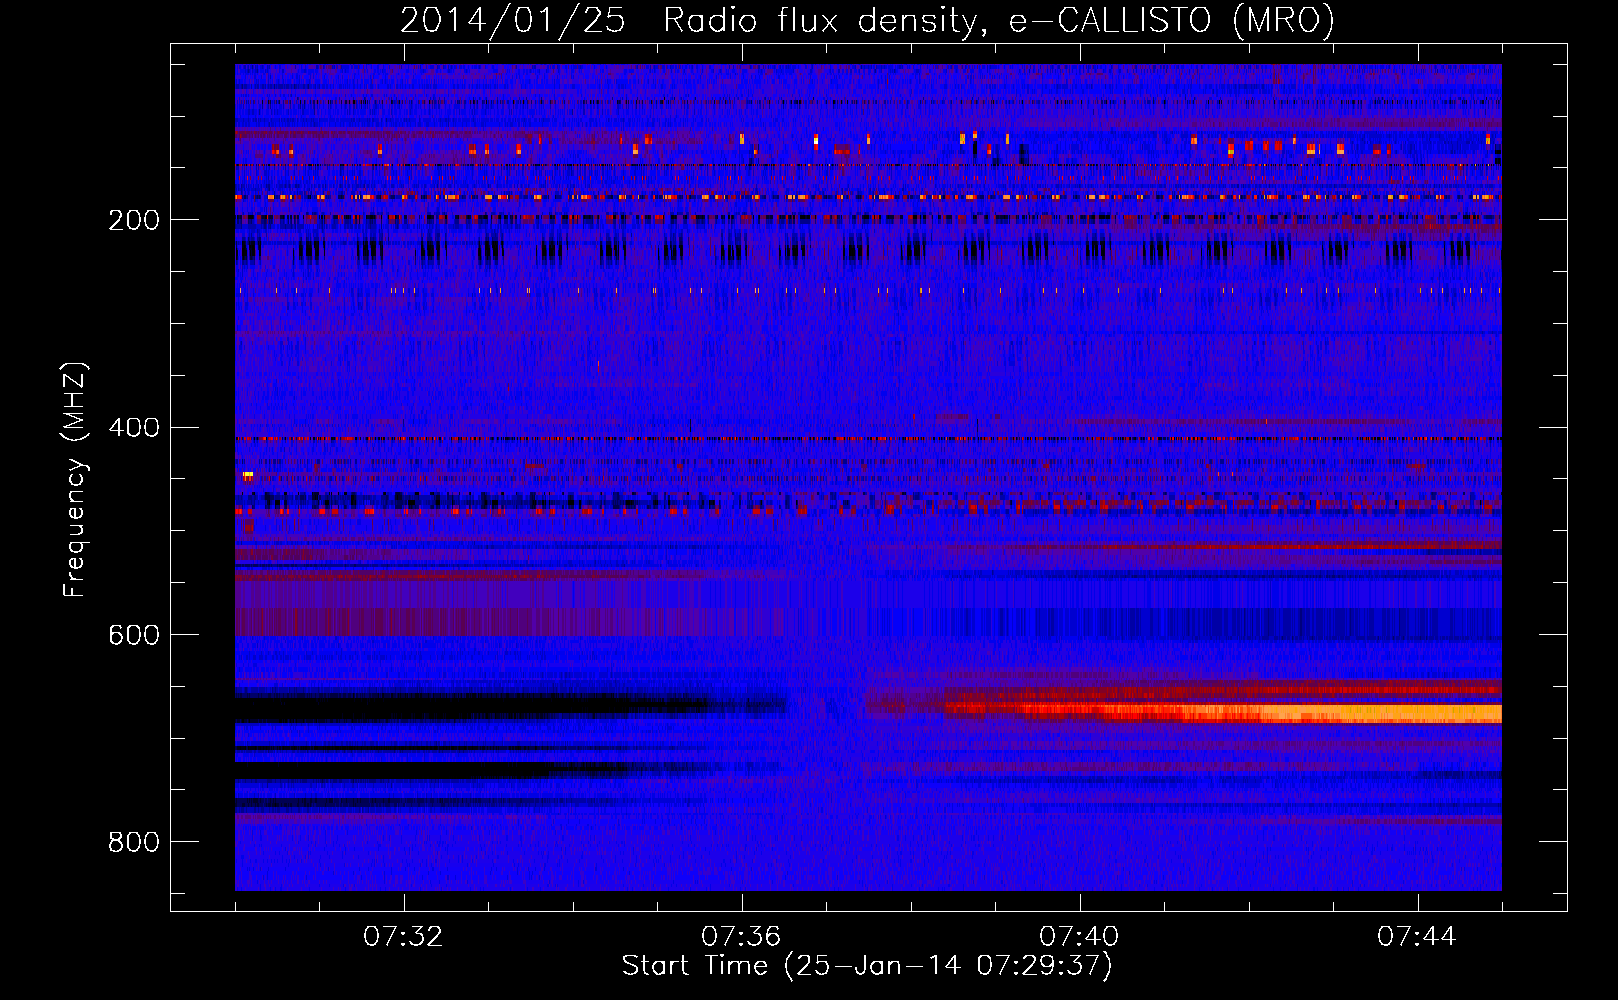Click the "Start Time (25-Jan-14 07:29:37)" axis label
This screenshot has width=1618, height=1000.
point(867,966)
